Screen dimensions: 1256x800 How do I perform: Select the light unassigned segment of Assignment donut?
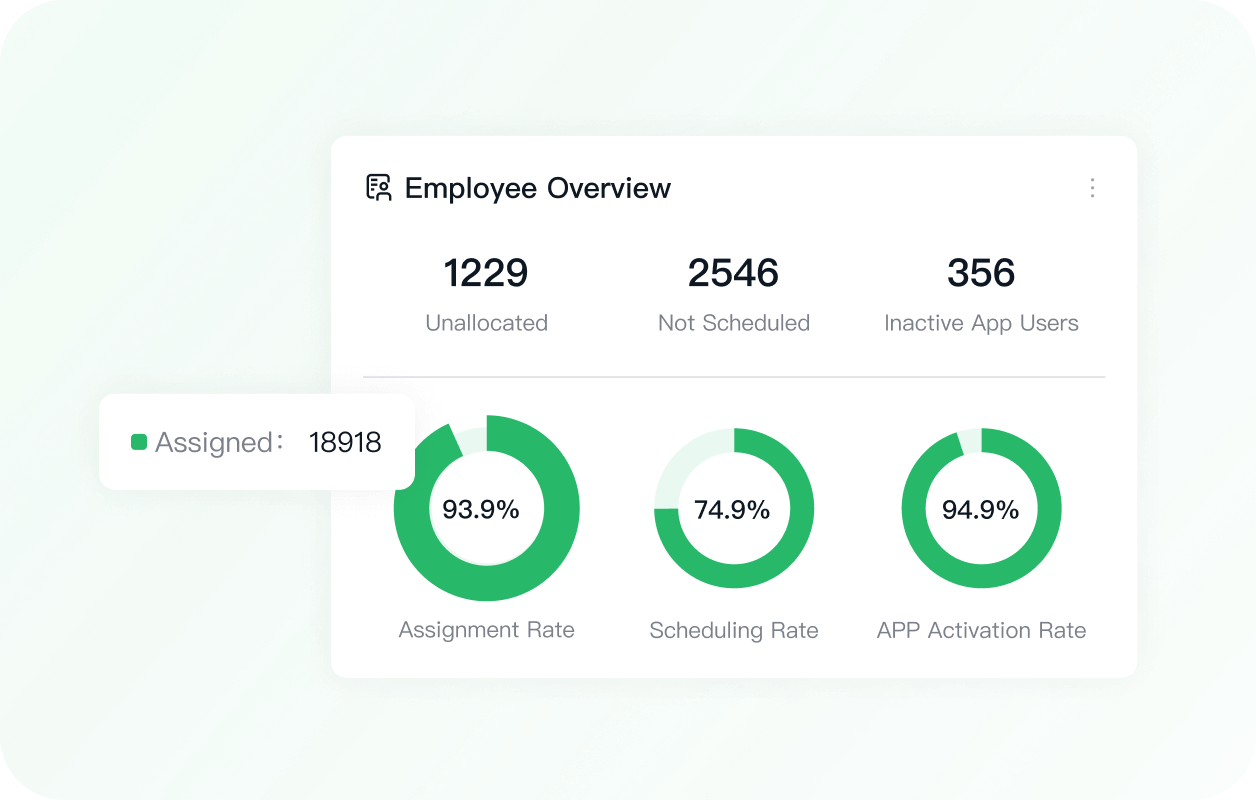tap(474, 438)
